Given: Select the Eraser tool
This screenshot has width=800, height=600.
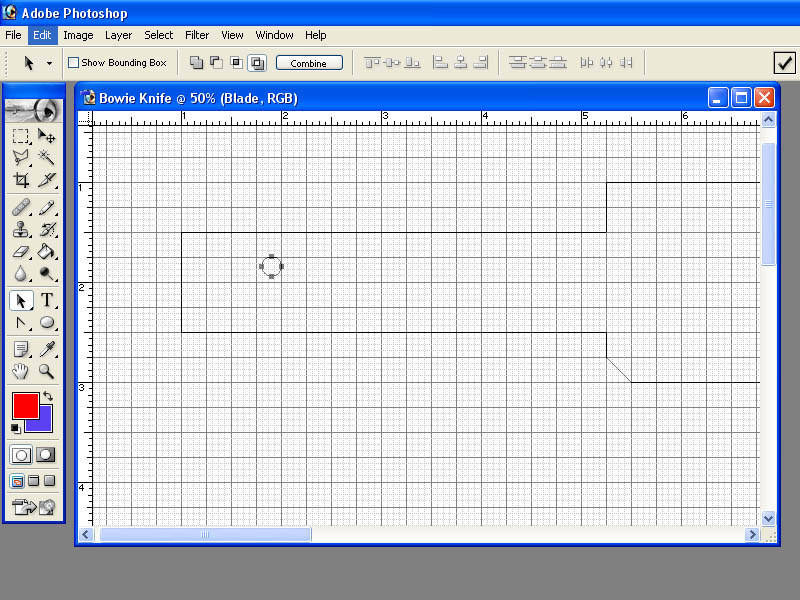Looking at the screenshot, I should coord(21,252).
